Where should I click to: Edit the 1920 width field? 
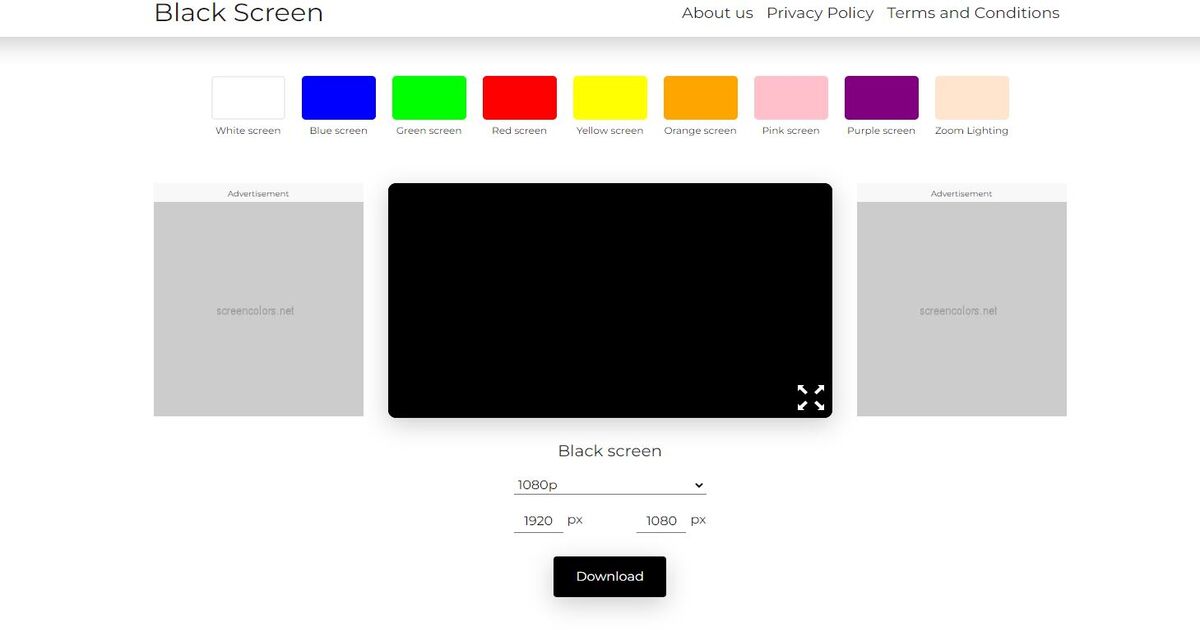(538, 520)
